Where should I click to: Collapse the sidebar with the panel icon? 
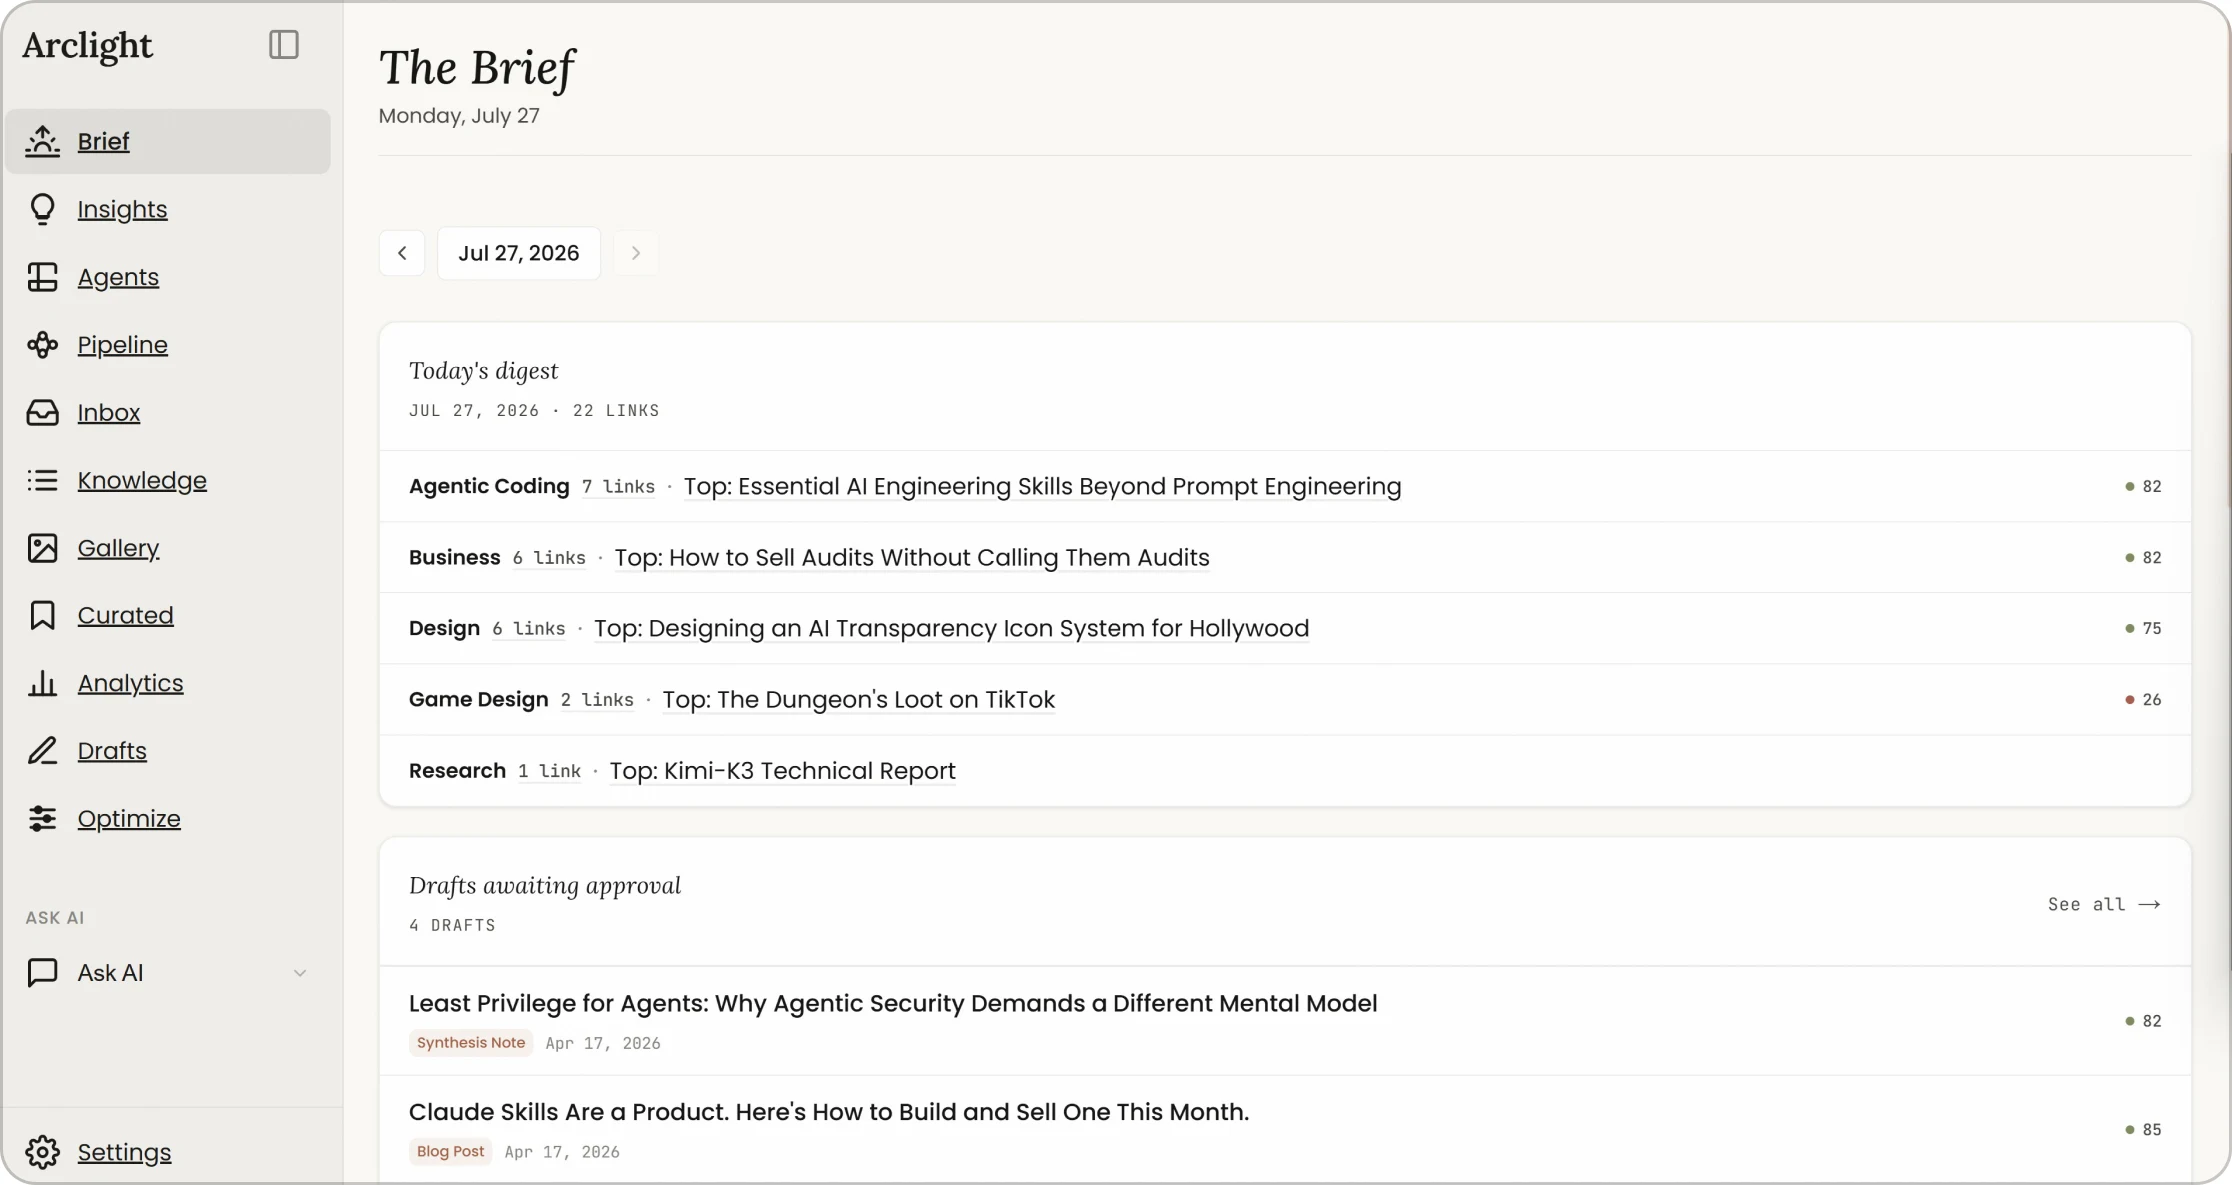click(284, 45)
